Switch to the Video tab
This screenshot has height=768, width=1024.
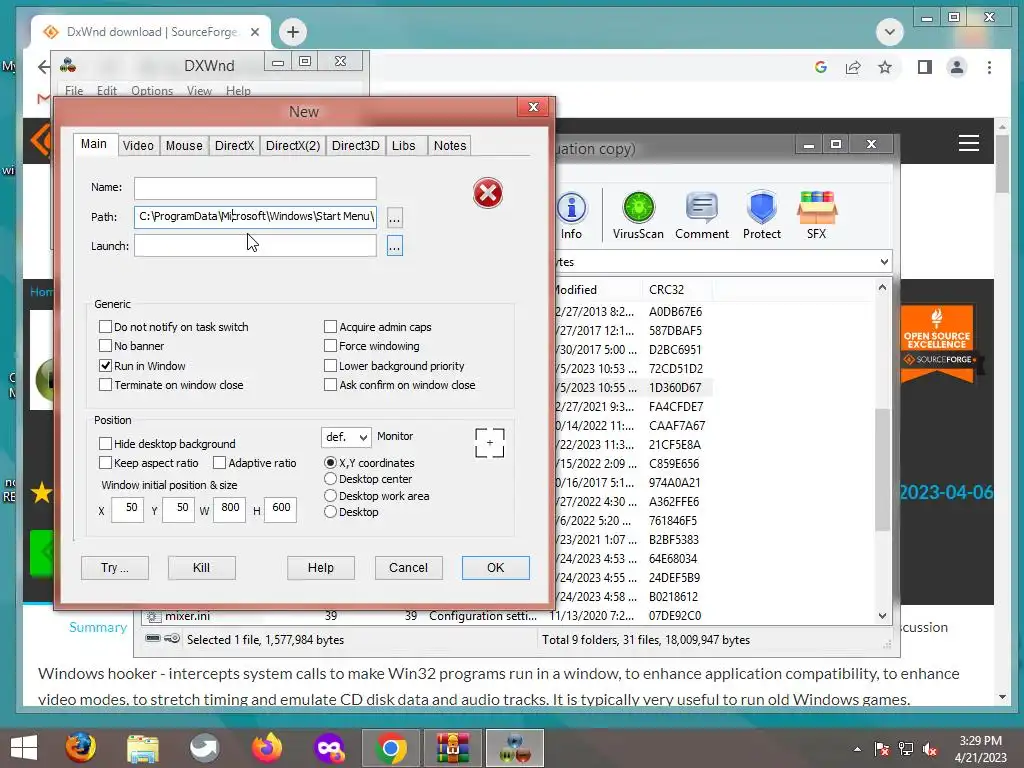click(x=138, y=146)
